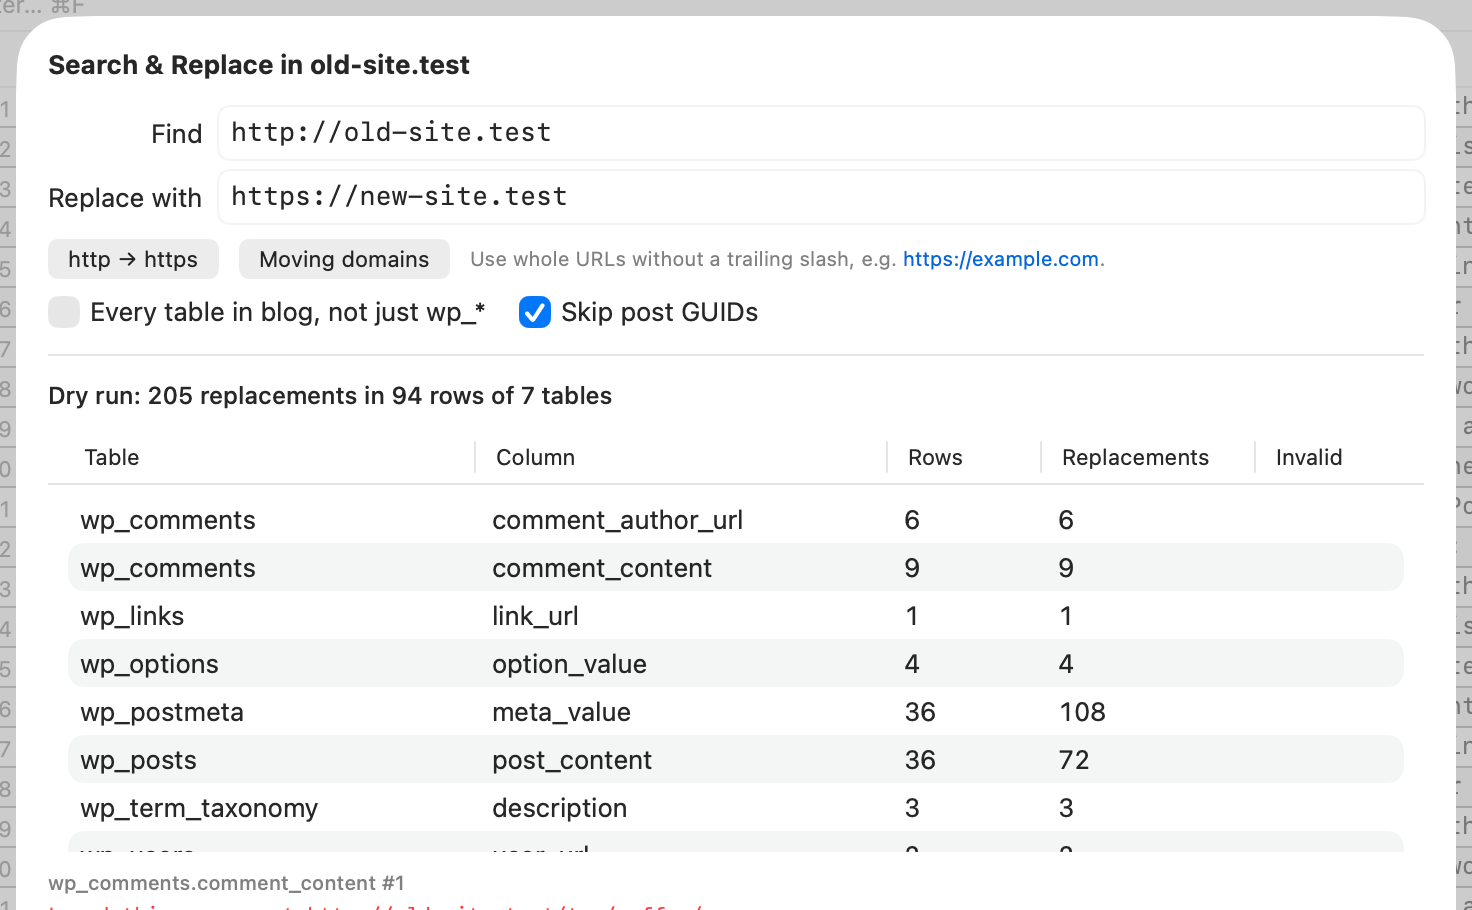Click the meta_value column cell
Image resolution: width=1472 pixels, height=910 pixels.
561,712
